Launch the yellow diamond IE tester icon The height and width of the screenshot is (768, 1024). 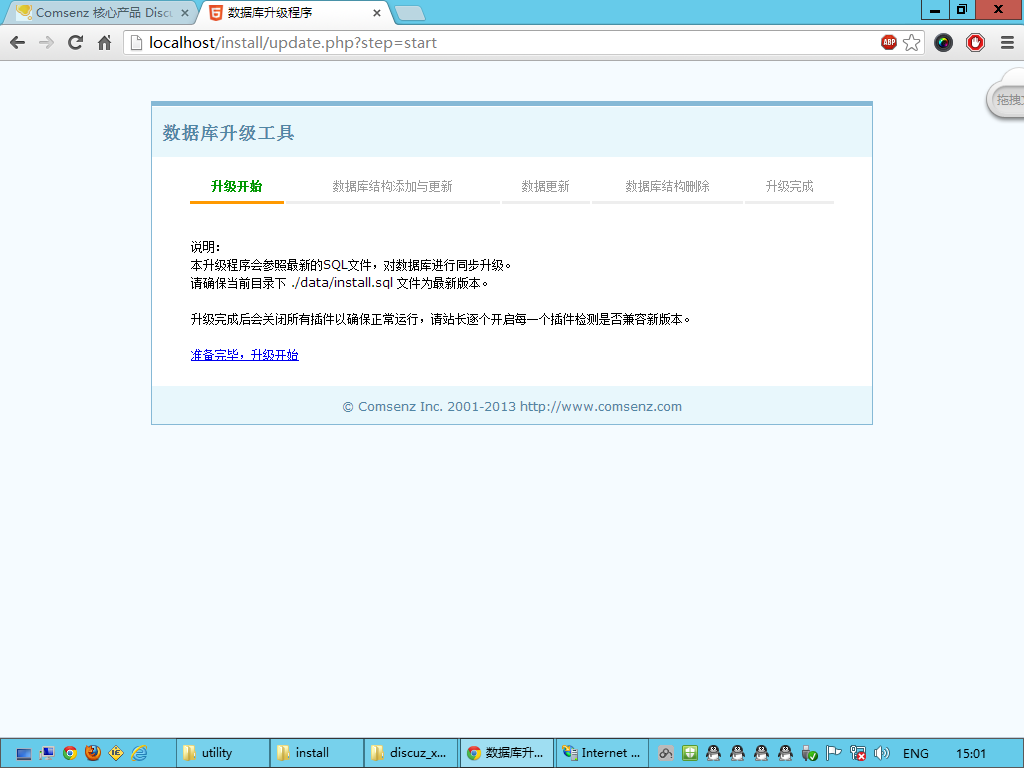click(116, 753)
